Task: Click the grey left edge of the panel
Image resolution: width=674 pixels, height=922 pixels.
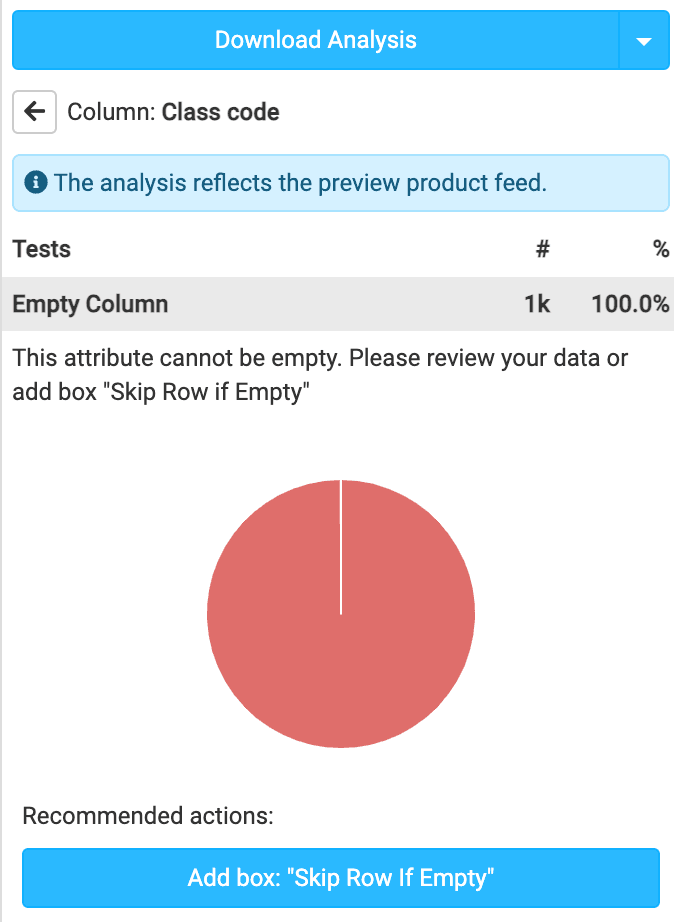Action: [x=2, y=600]
